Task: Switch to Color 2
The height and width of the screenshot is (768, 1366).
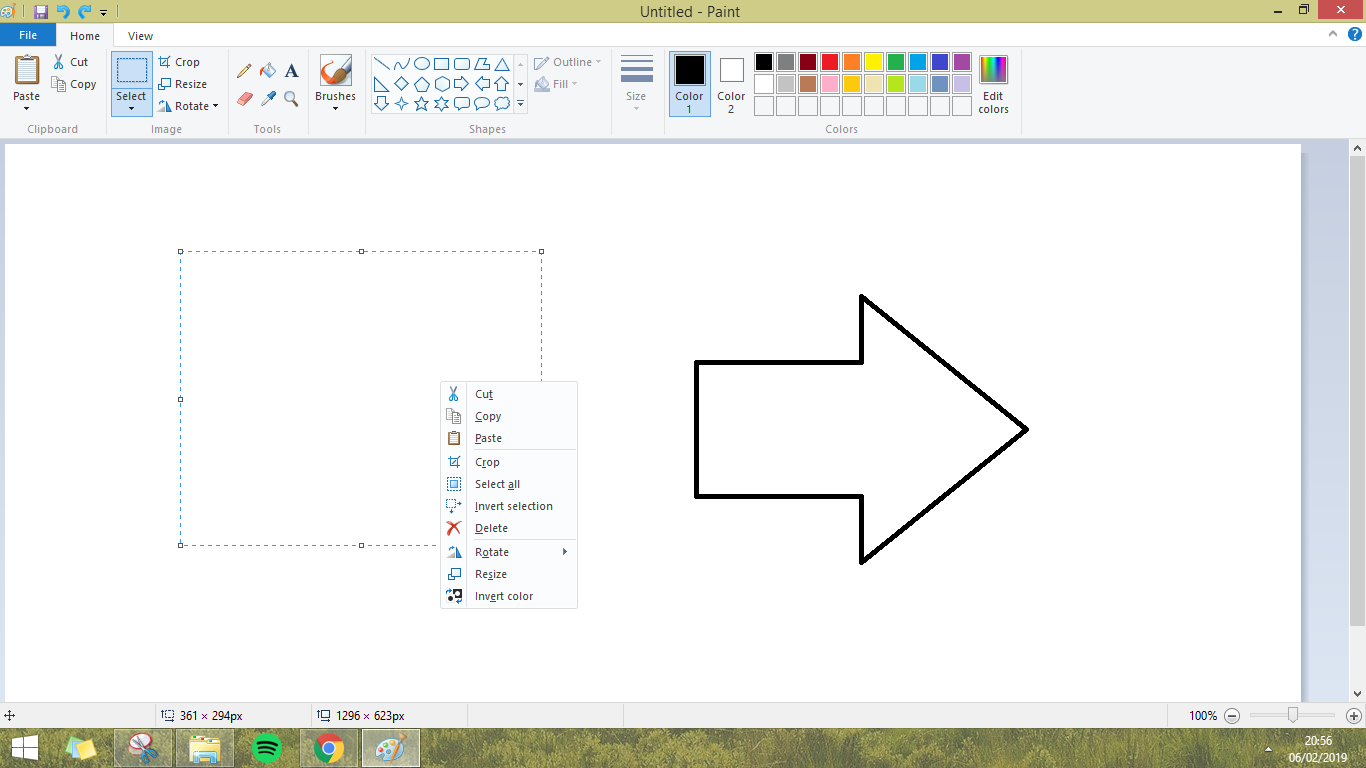Action: click(x=731, y=84)
